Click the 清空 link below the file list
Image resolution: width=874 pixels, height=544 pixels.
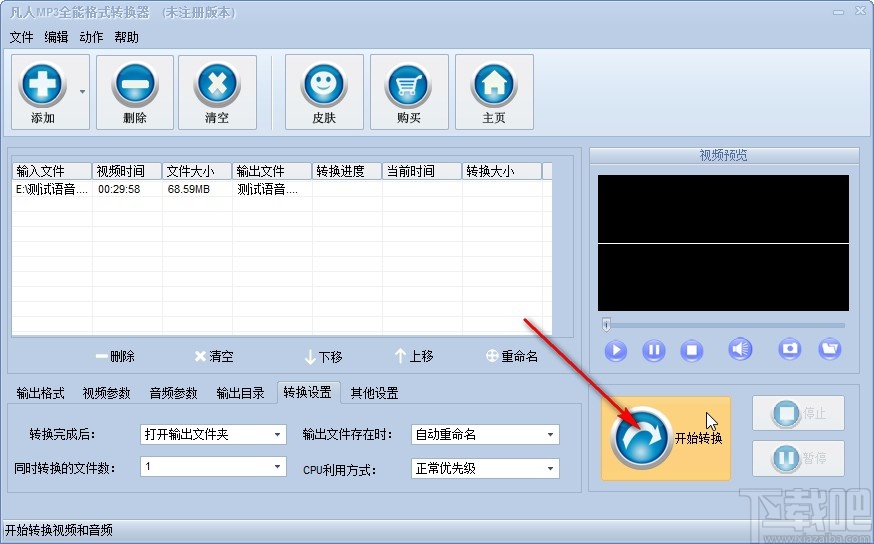pyautogui.click(x=214, y=356)
